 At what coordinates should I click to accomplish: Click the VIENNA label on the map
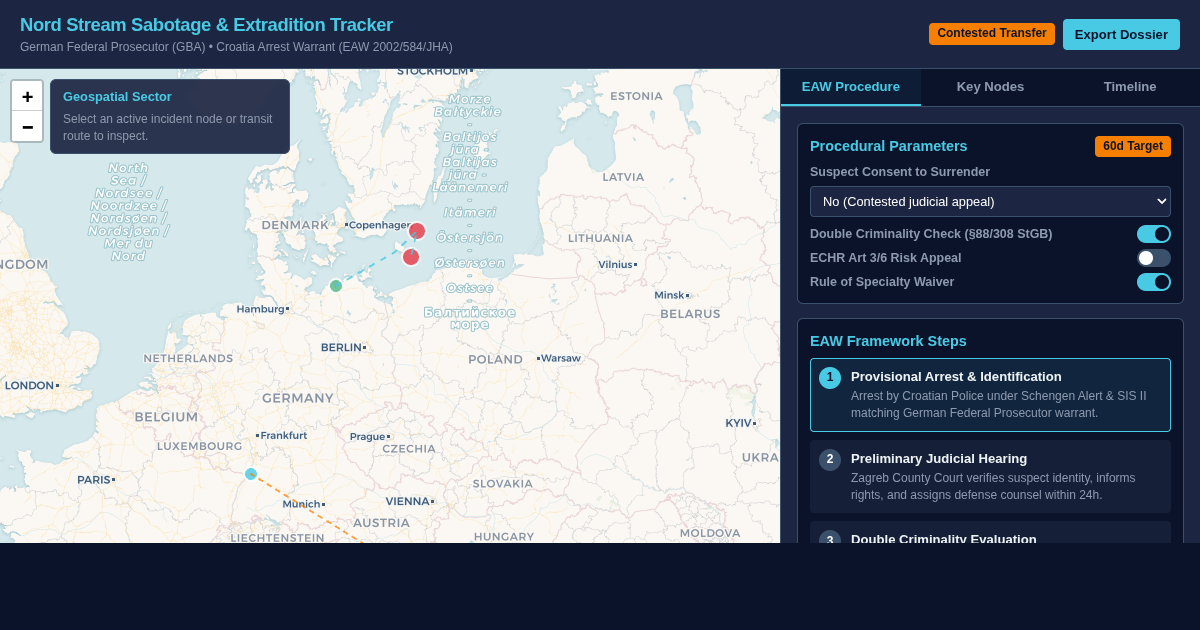coord(407,501)
